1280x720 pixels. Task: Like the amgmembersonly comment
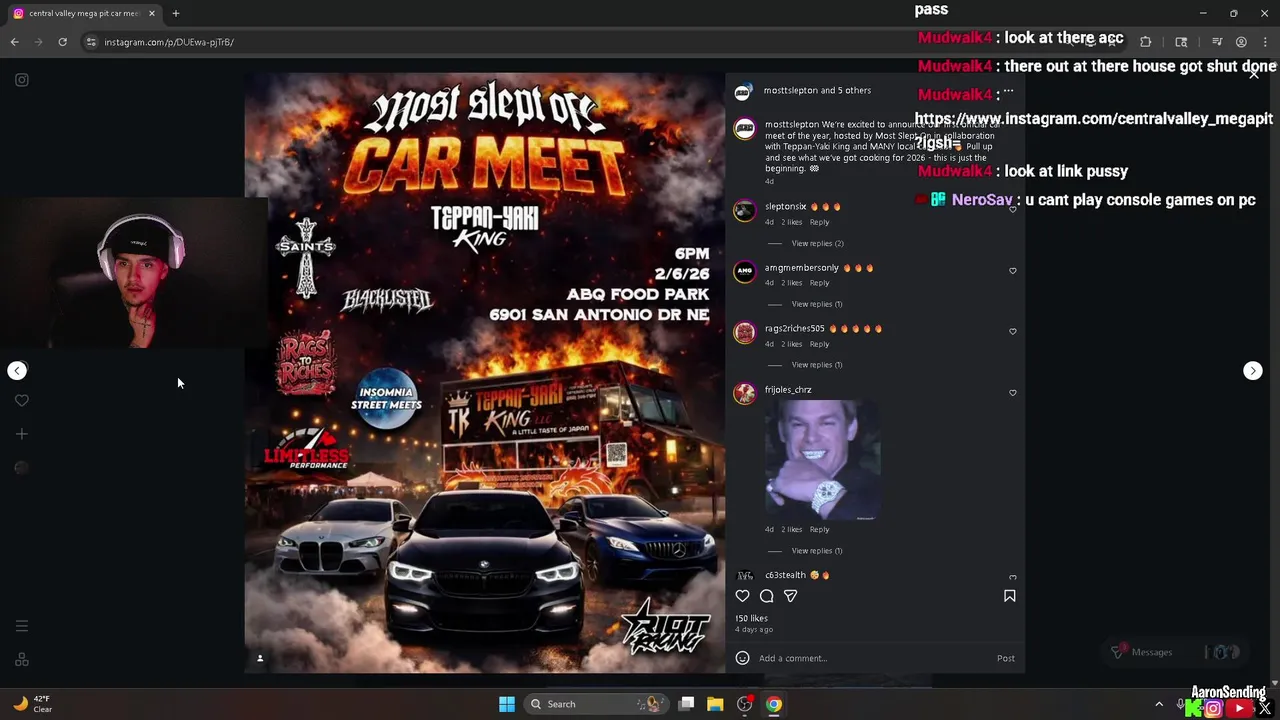point(1013,271)
